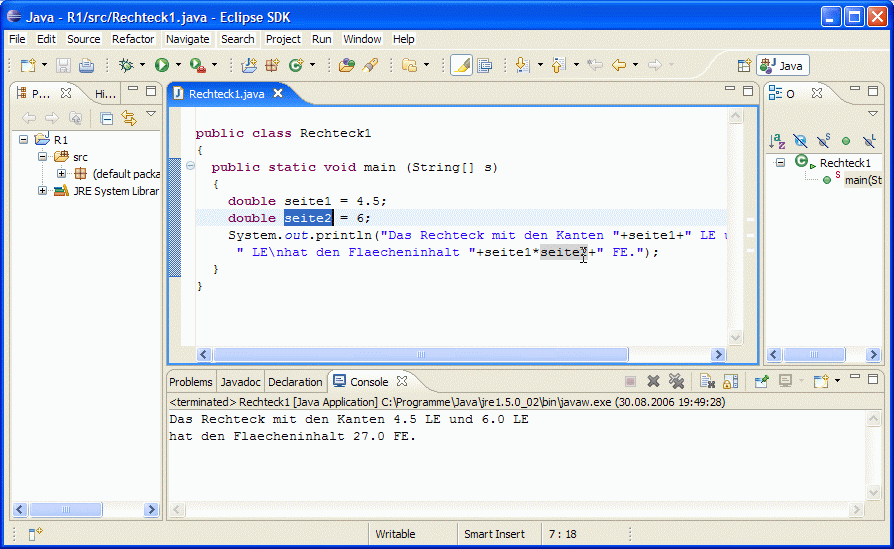This screenshot has width=894, height=549.
Task: Clear the Console output
Action: 705,381
